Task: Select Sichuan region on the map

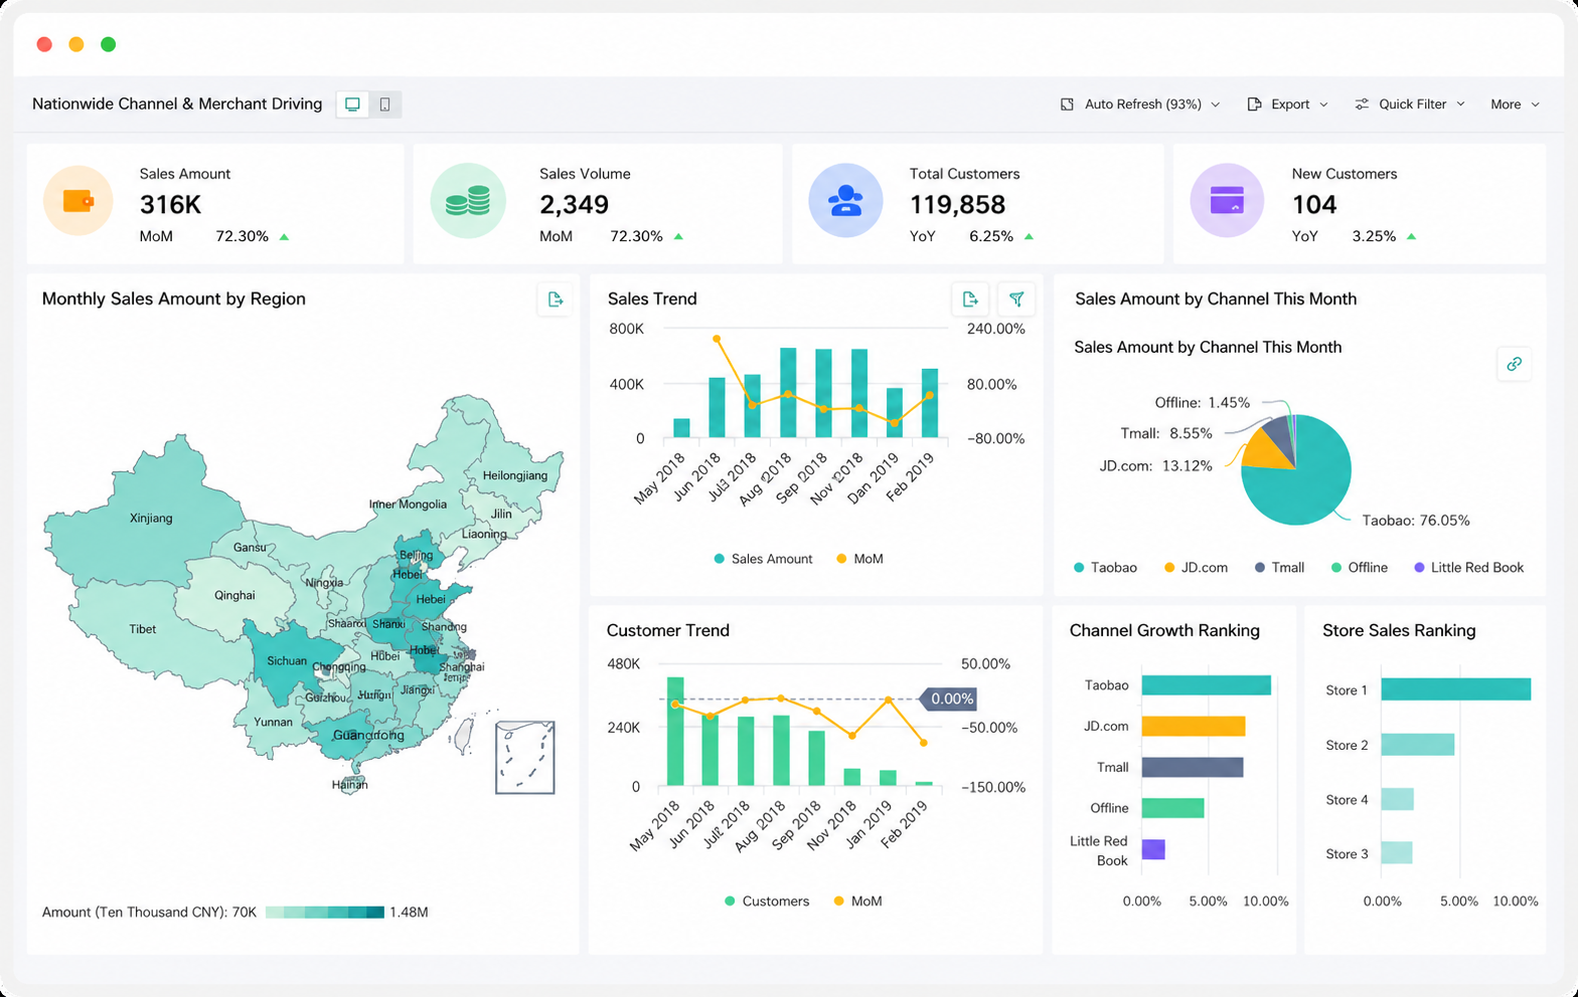Action: tap(287, 660)
